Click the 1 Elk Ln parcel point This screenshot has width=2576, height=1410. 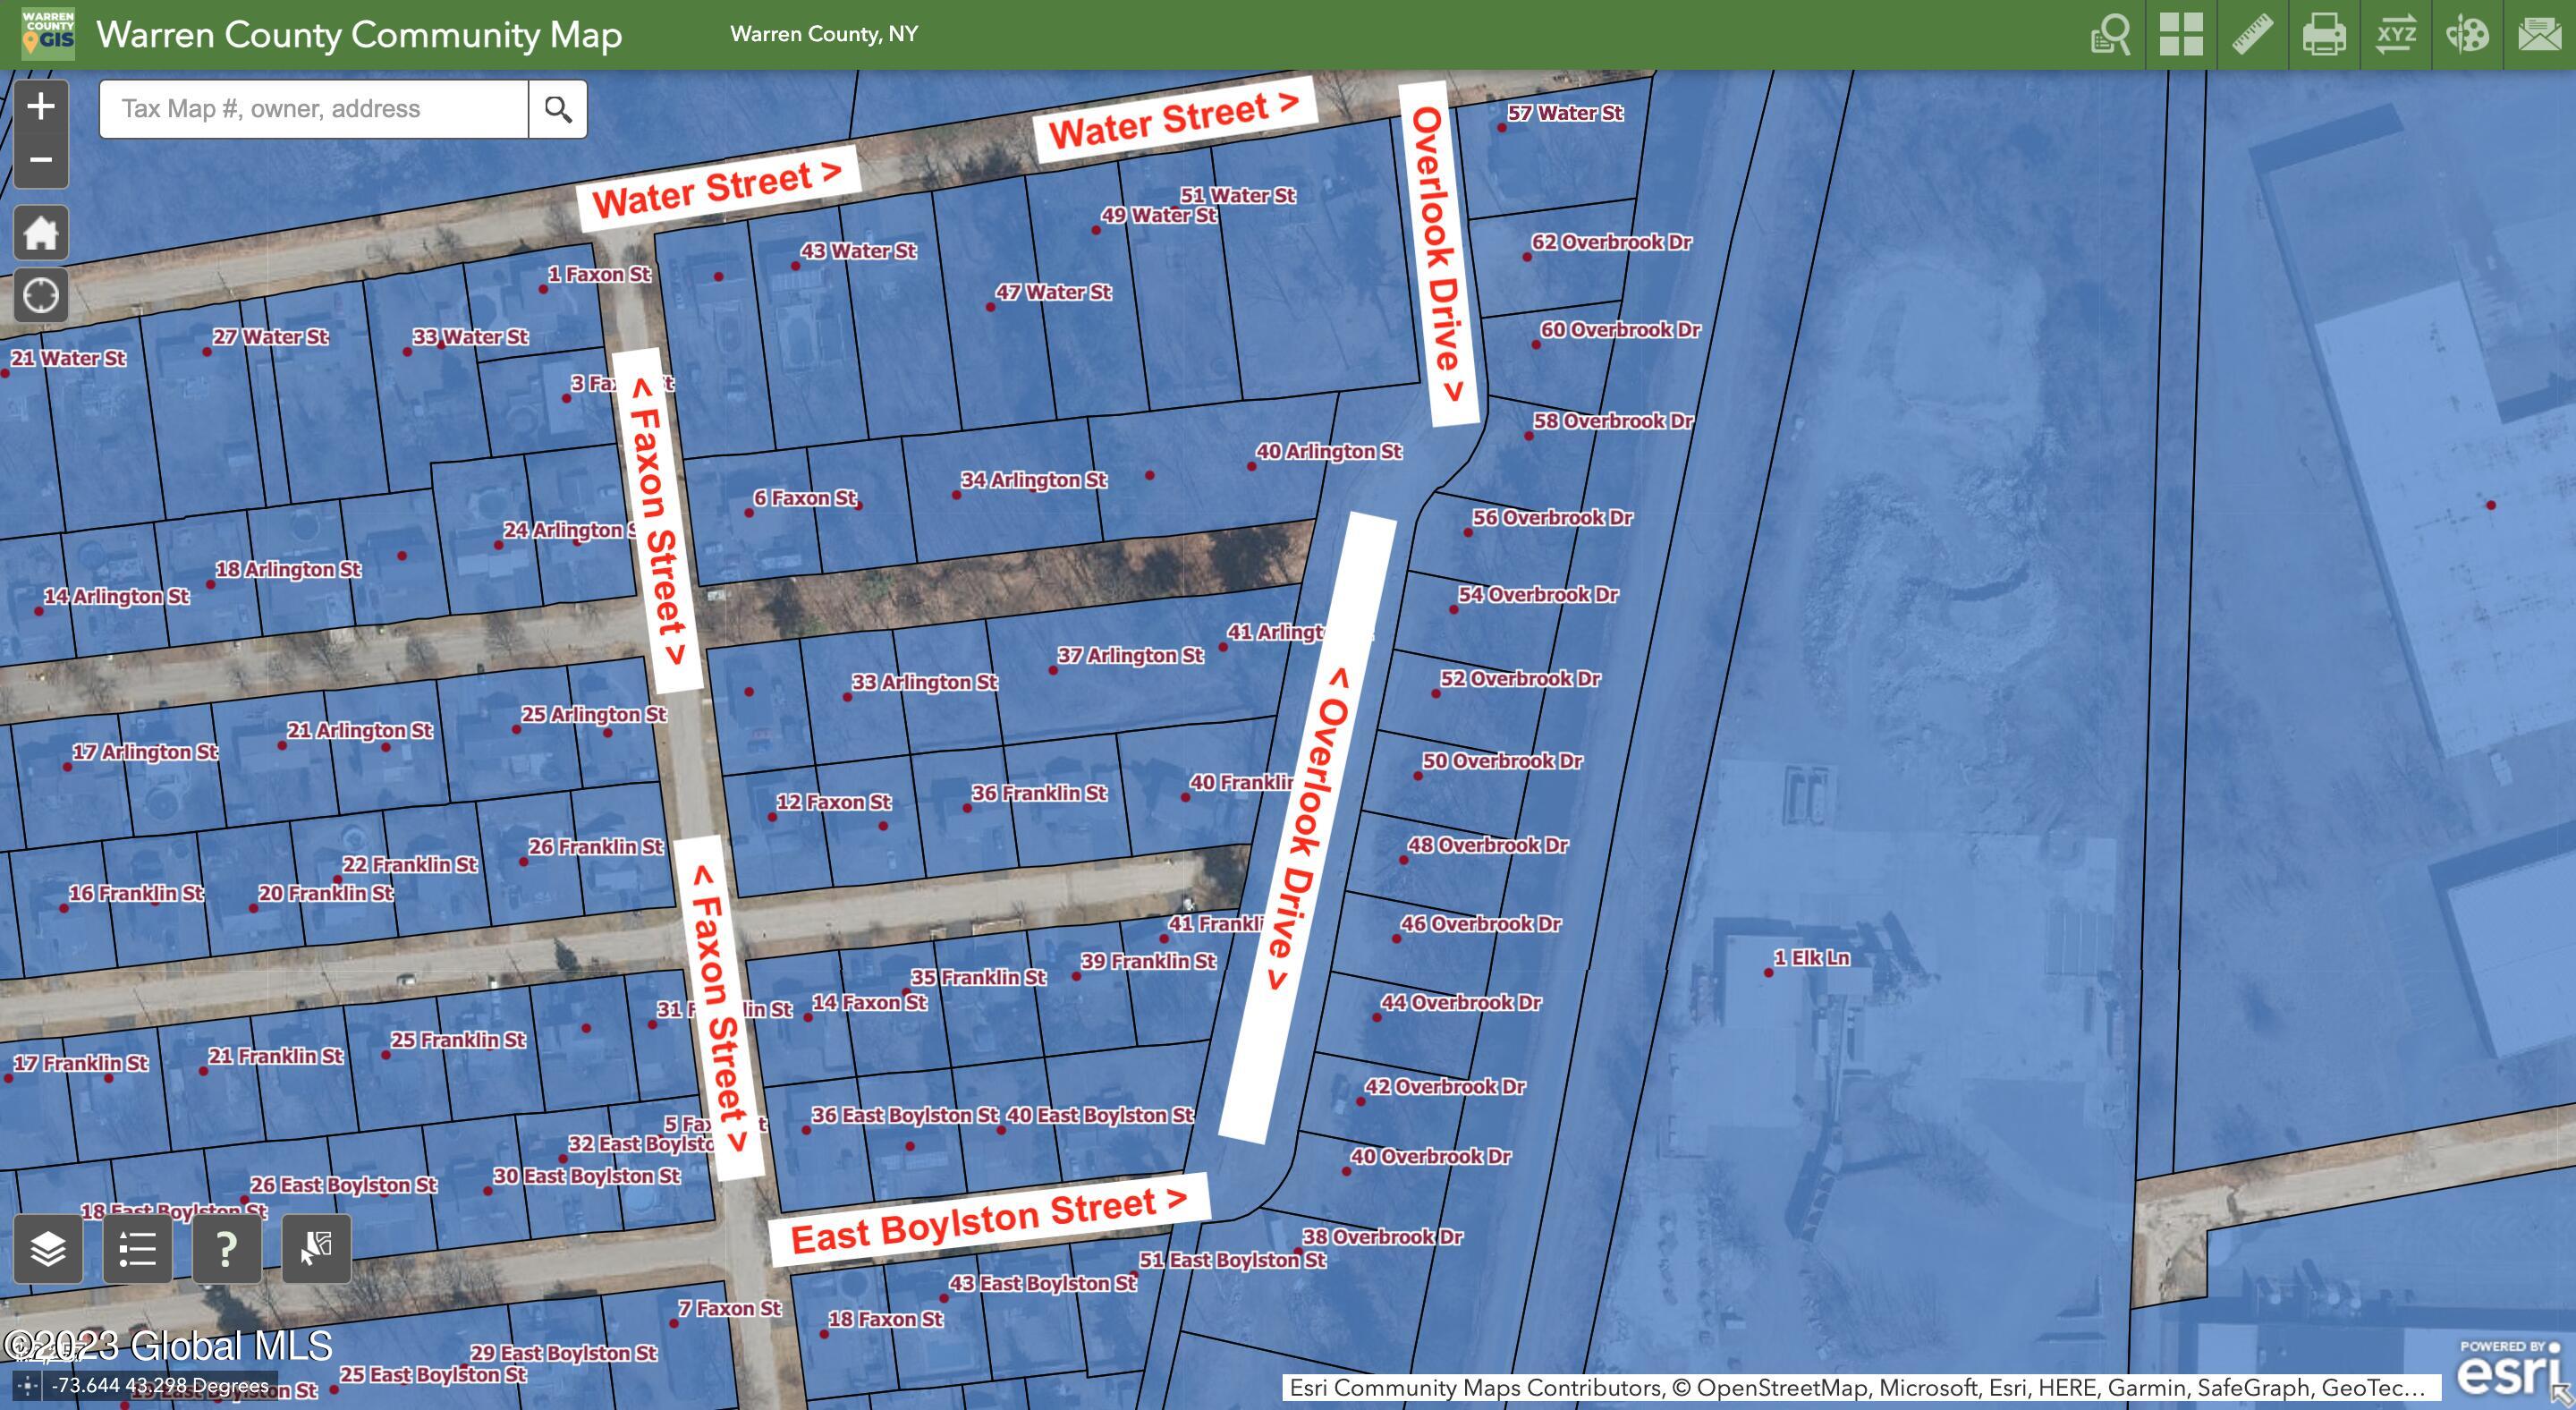tap(1768, 972)
